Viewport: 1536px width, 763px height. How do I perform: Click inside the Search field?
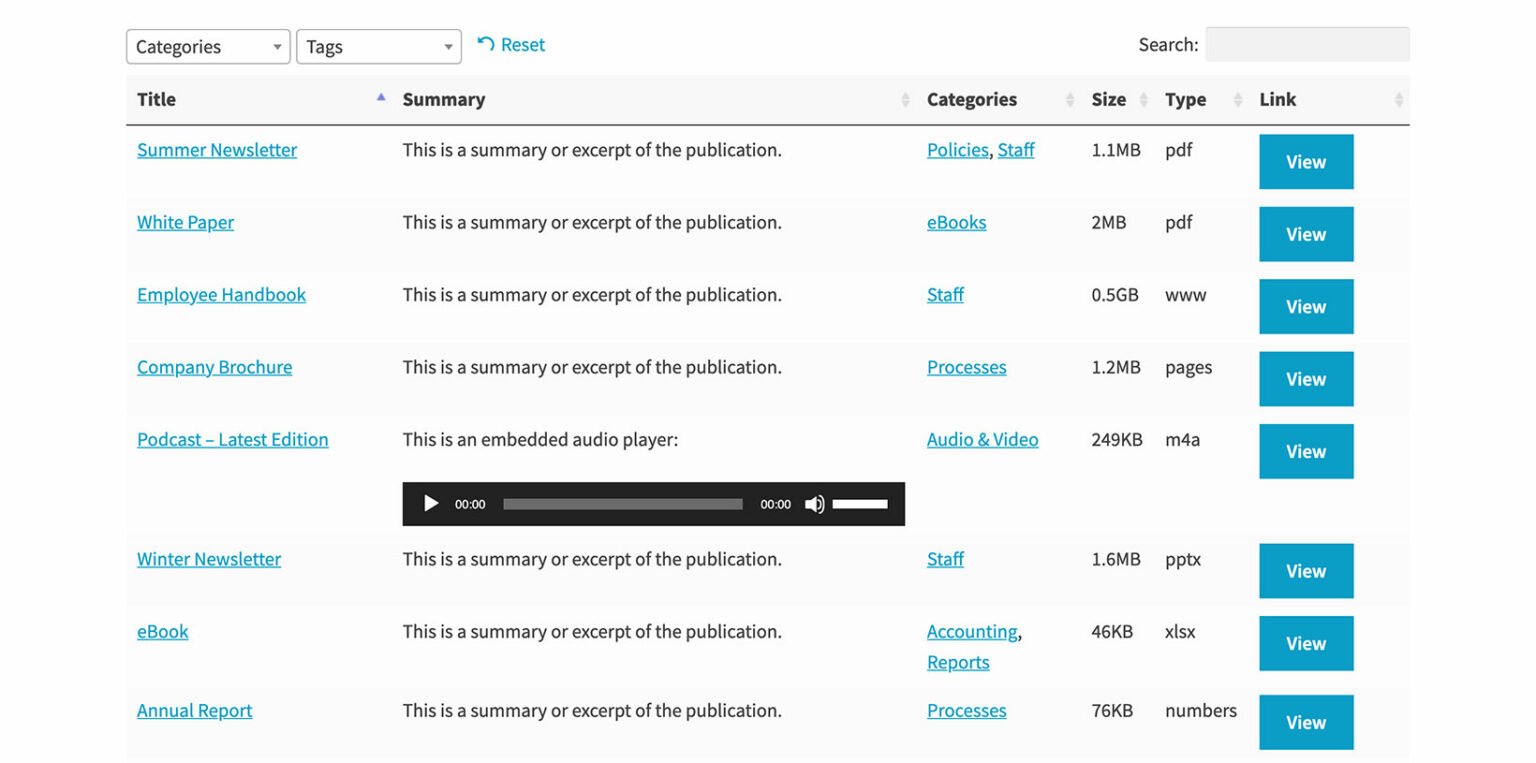(1307, 44)
